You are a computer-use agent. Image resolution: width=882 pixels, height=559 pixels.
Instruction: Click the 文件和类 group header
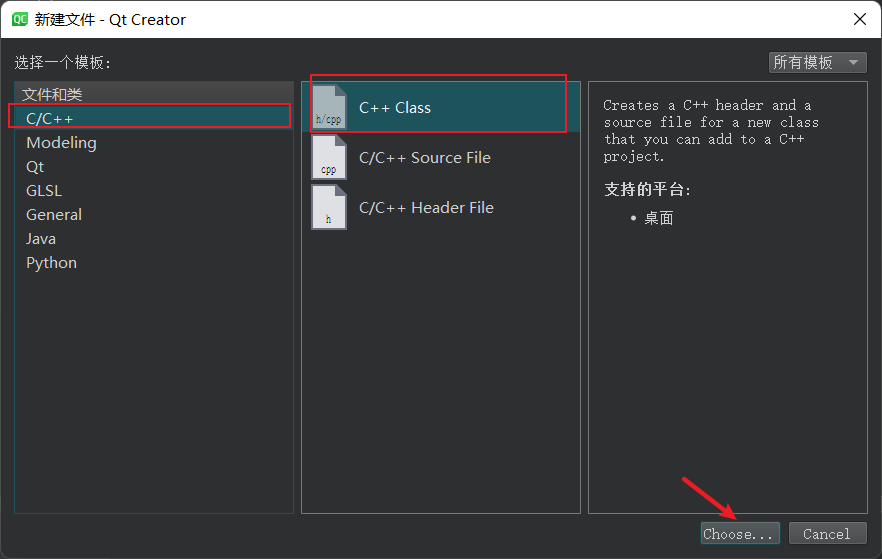pos(154,94)
